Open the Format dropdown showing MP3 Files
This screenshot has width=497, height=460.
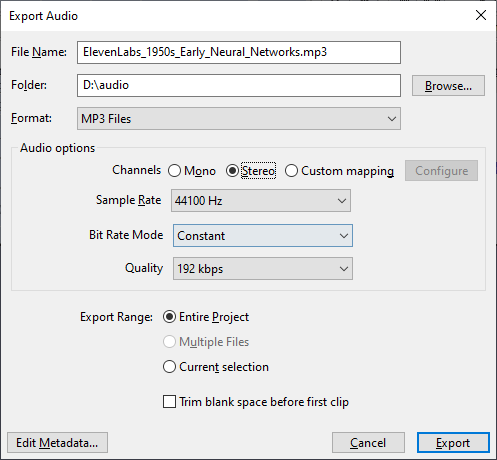pyautogui.click(x=239, y=119)
